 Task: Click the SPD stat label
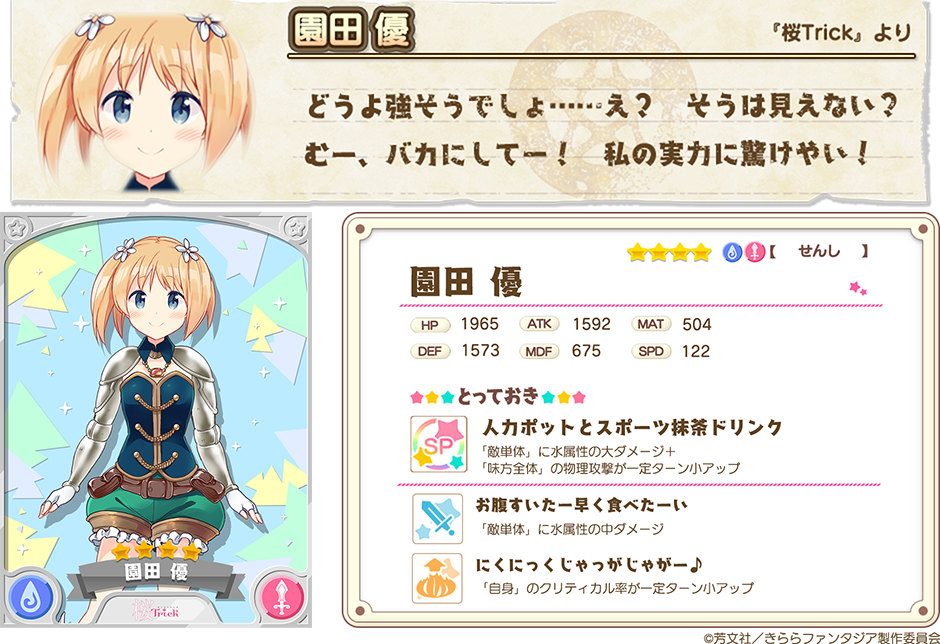coord(651,351)
